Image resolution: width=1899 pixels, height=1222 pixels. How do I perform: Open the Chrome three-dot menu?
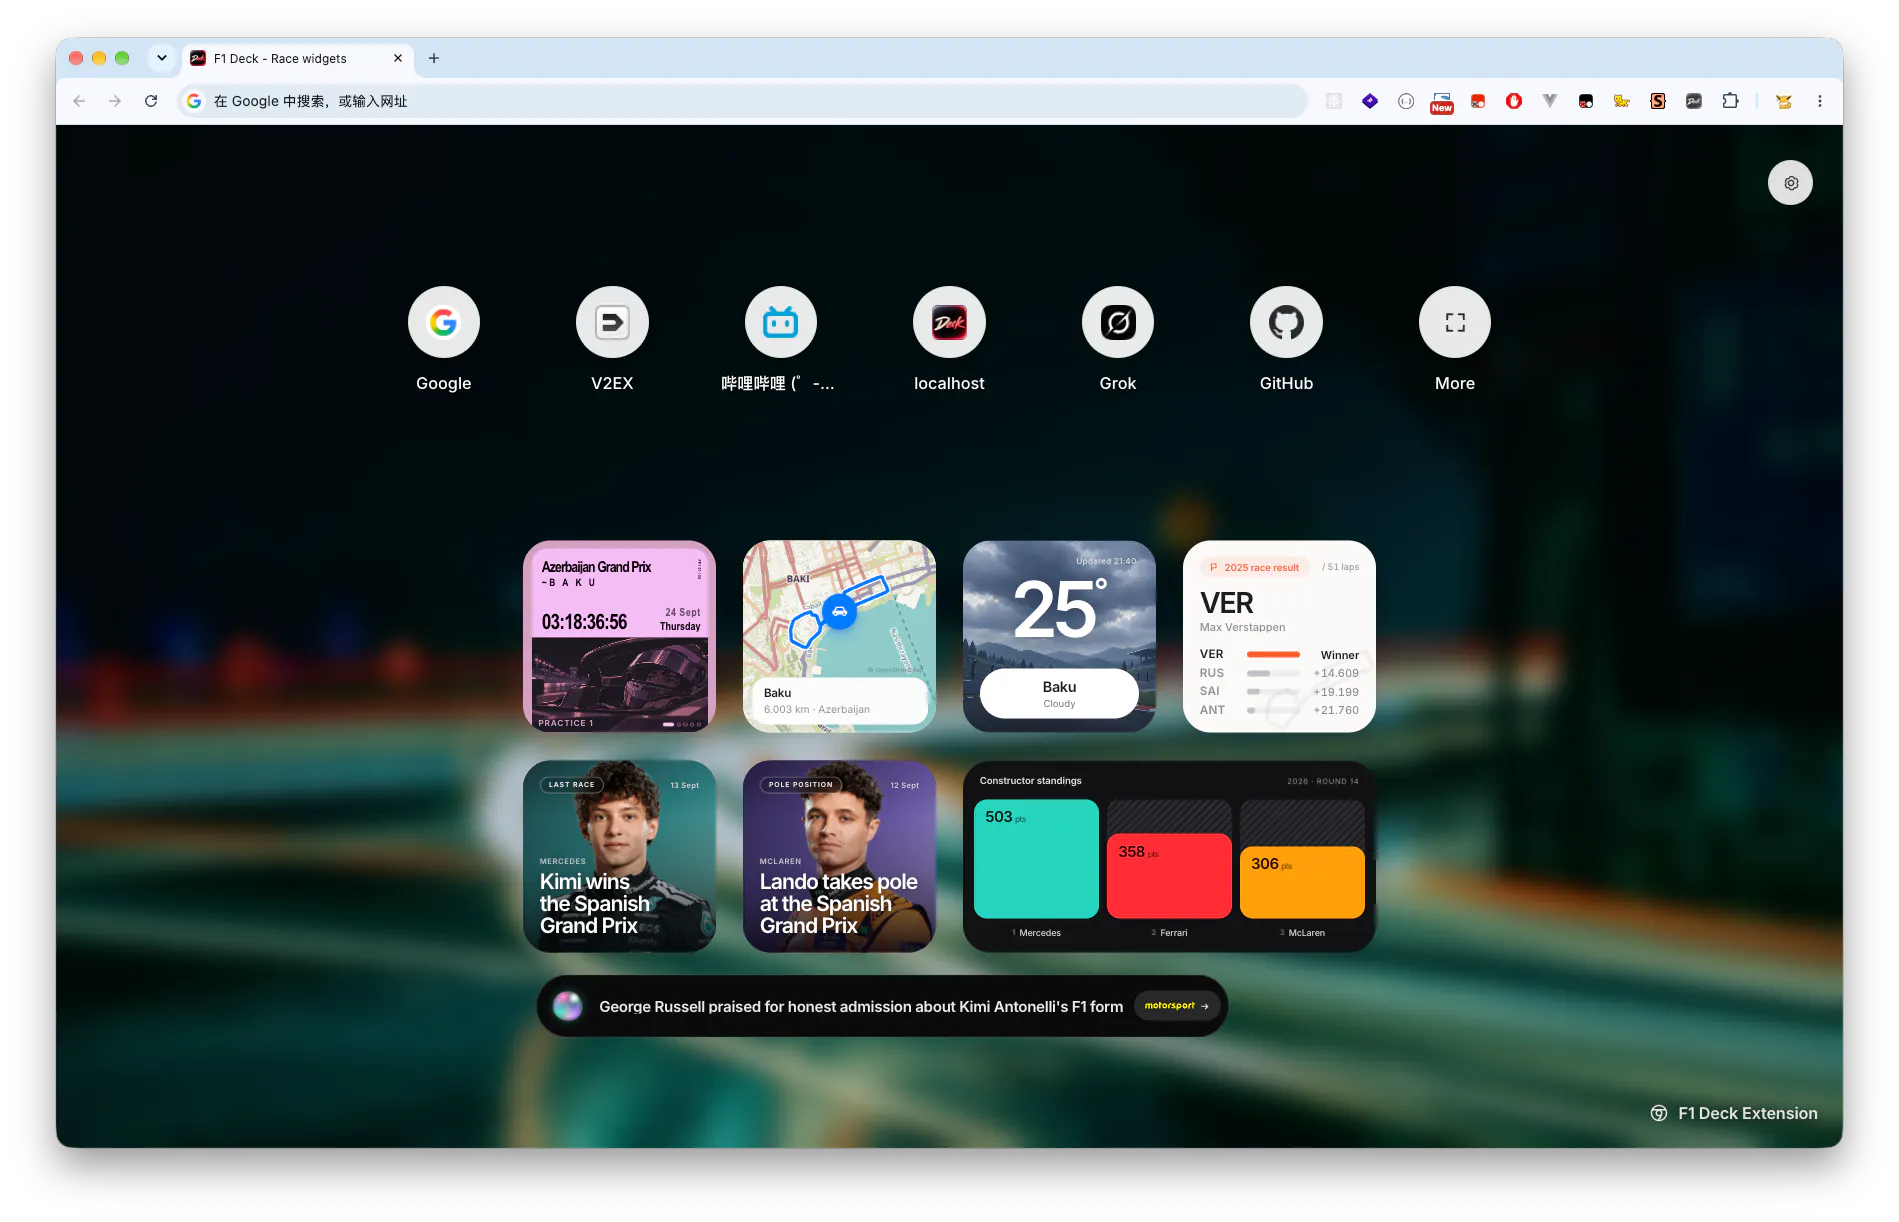click(x=1820, y=101)
